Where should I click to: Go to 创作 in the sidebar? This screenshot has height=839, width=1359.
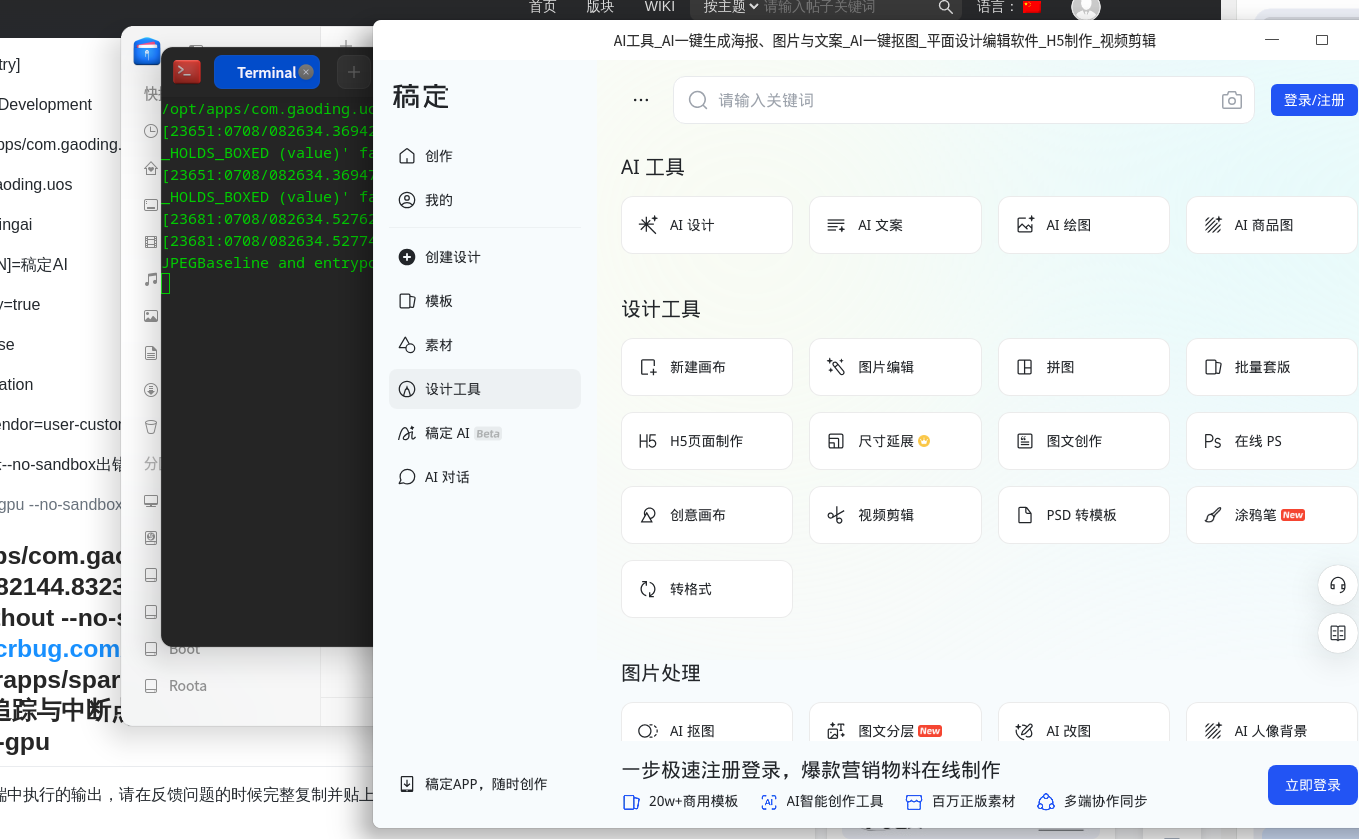point(485,156)
